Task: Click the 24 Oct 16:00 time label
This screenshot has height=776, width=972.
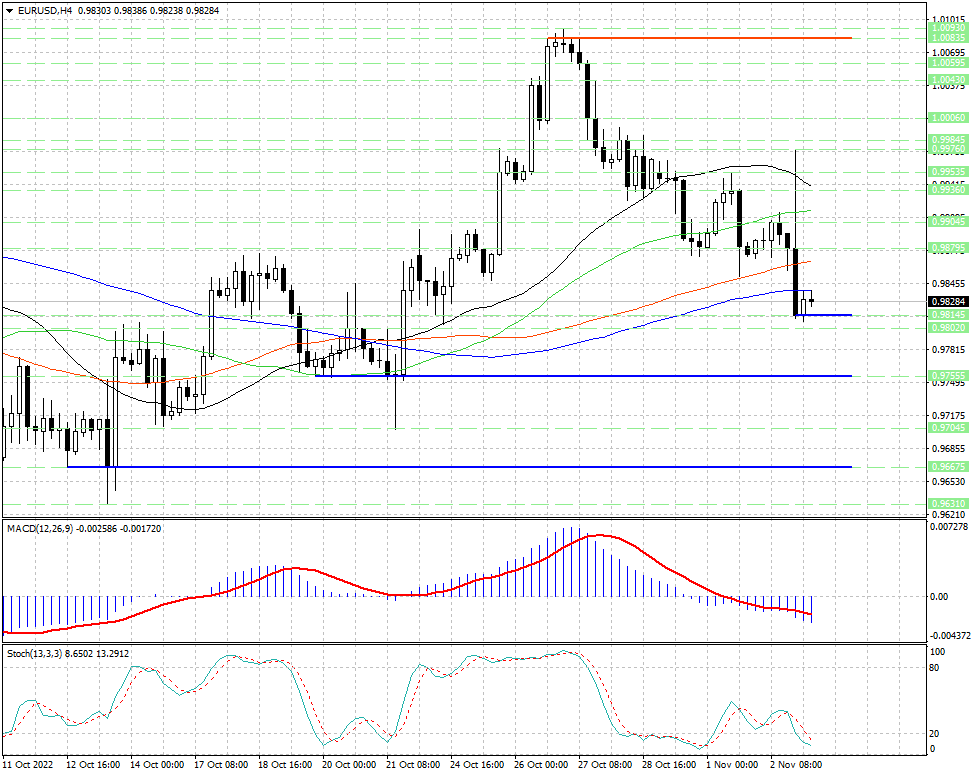Action: tap(477, 765)
